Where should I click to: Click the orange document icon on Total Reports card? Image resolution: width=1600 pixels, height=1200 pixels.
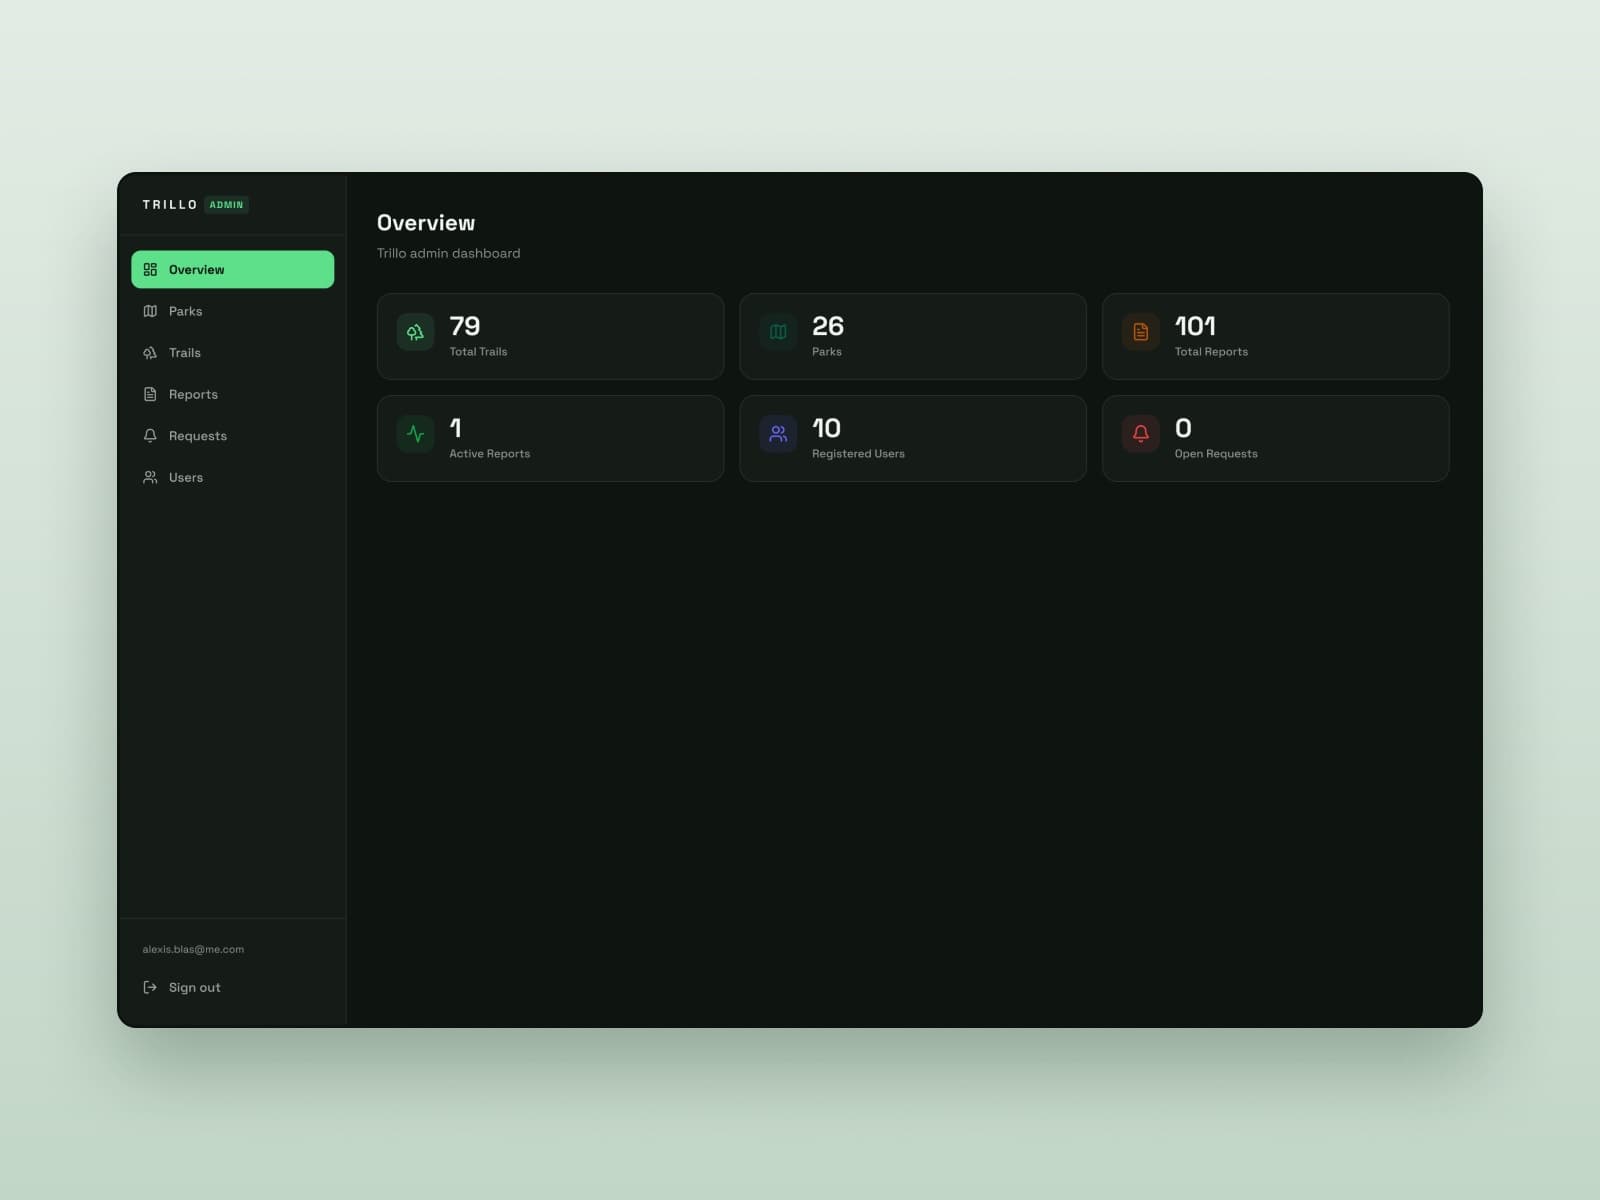tap(1140, 332)
